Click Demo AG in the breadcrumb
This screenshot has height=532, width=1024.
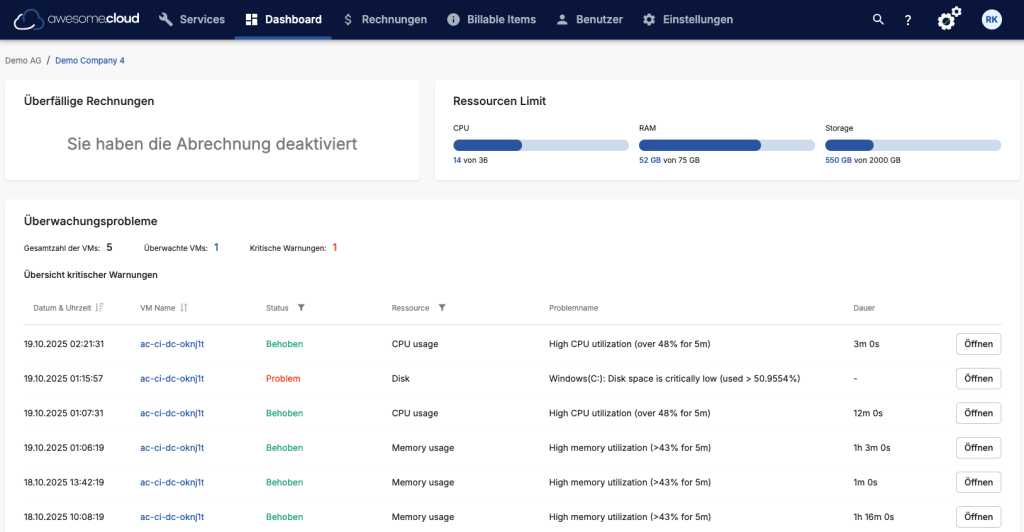coord(23,61)
